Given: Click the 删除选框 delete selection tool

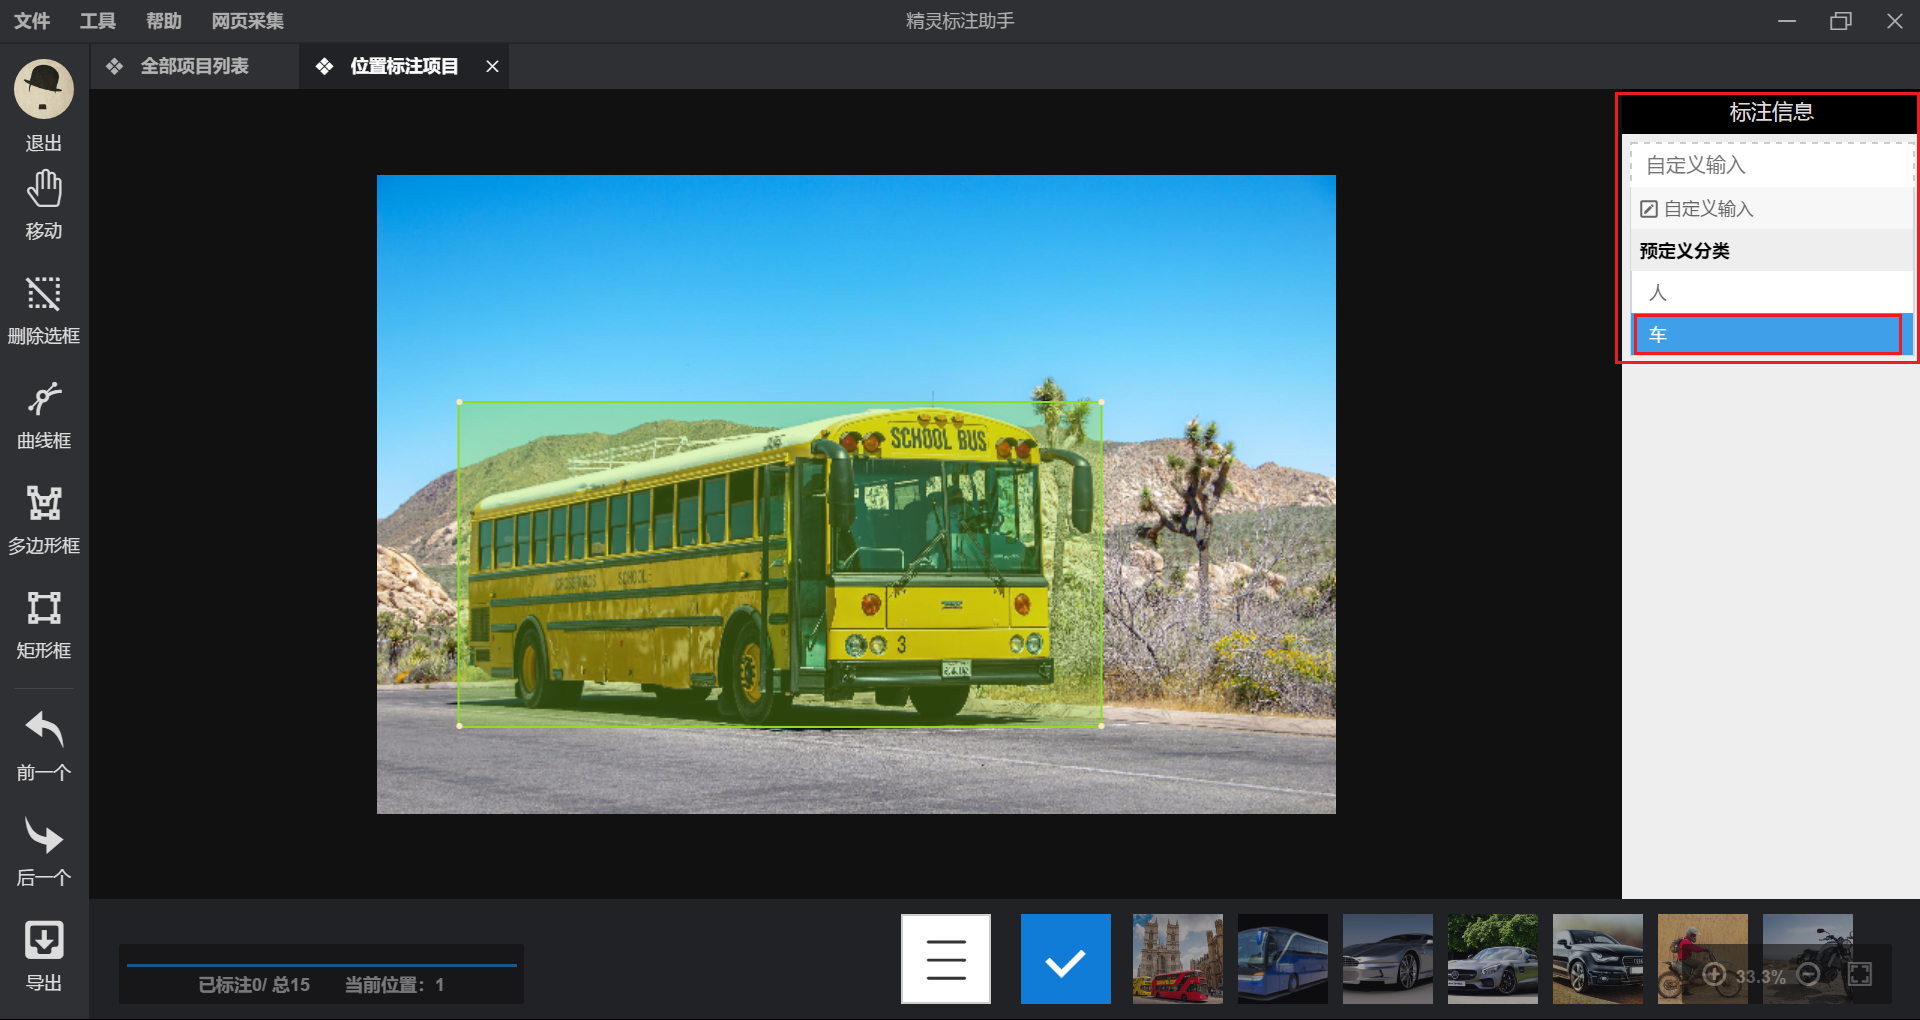Looking at the screenshot, I should [44, 309].
